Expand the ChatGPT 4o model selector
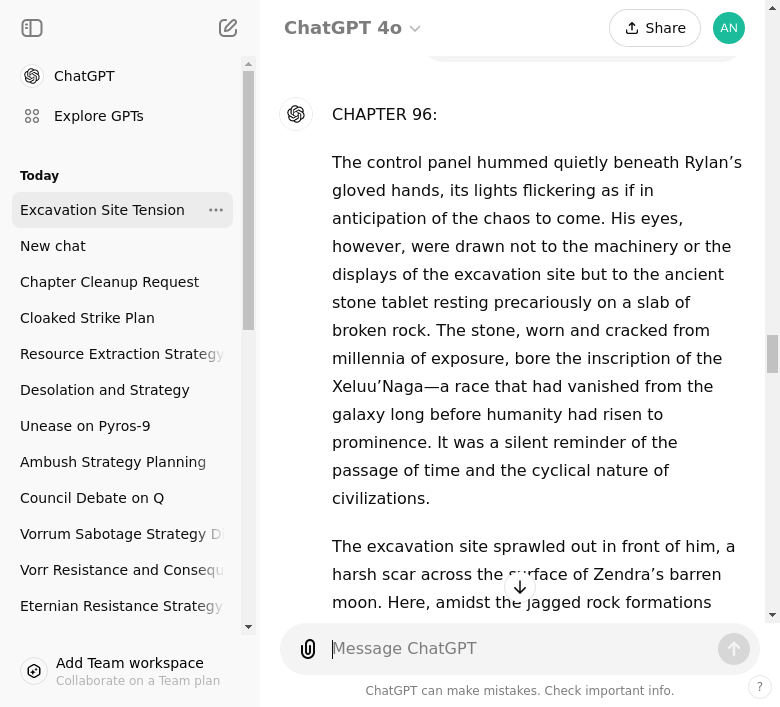Image resolution: width=780 pixels, height=707 pixels. point(352,28)
